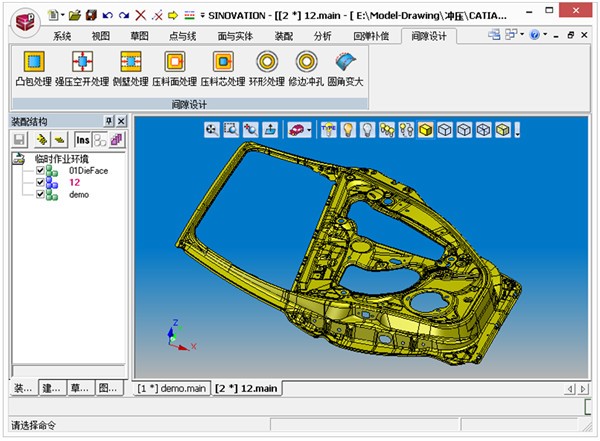Viewport: 600px width, 441px height.
Task: Toggle the demo part checkbox
Action: coord(41,195)
